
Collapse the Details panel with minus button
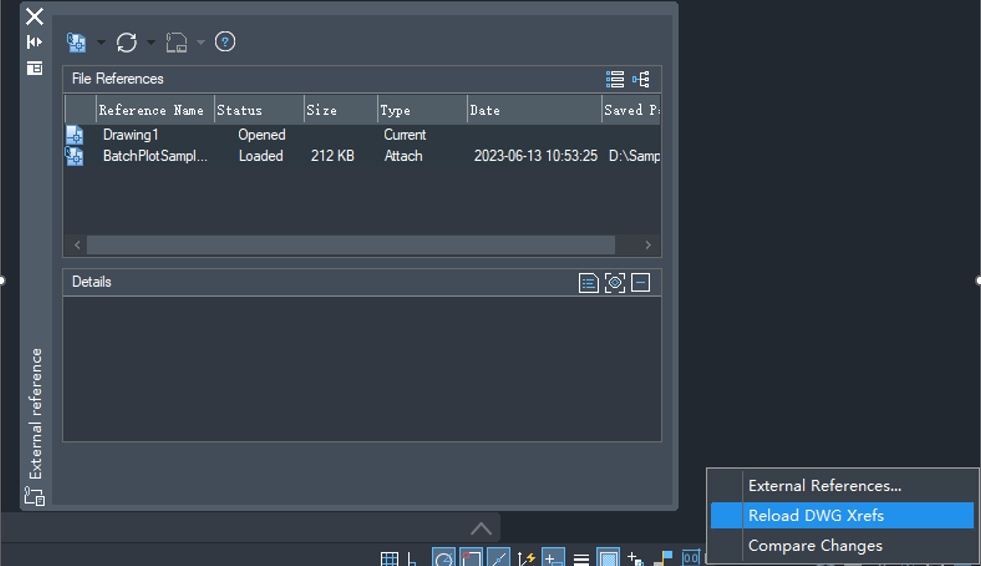coord(641,283)
